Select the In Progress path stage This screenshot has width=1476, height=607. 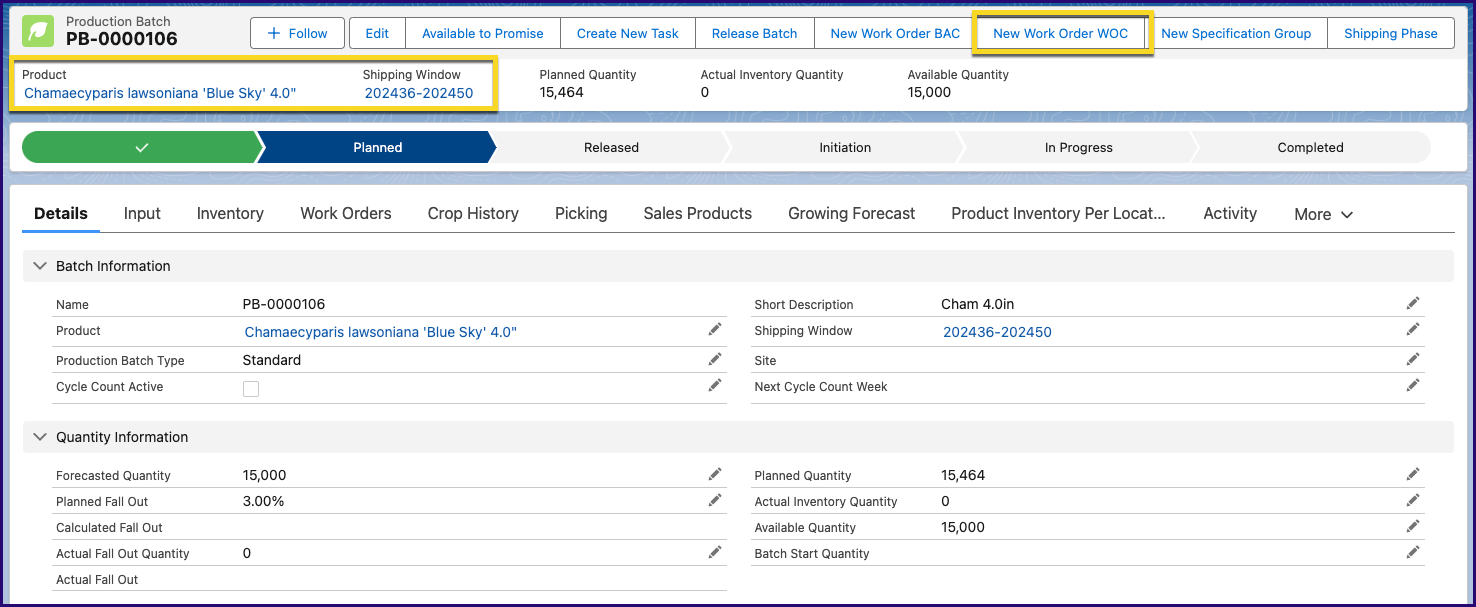pos(1078,147)
